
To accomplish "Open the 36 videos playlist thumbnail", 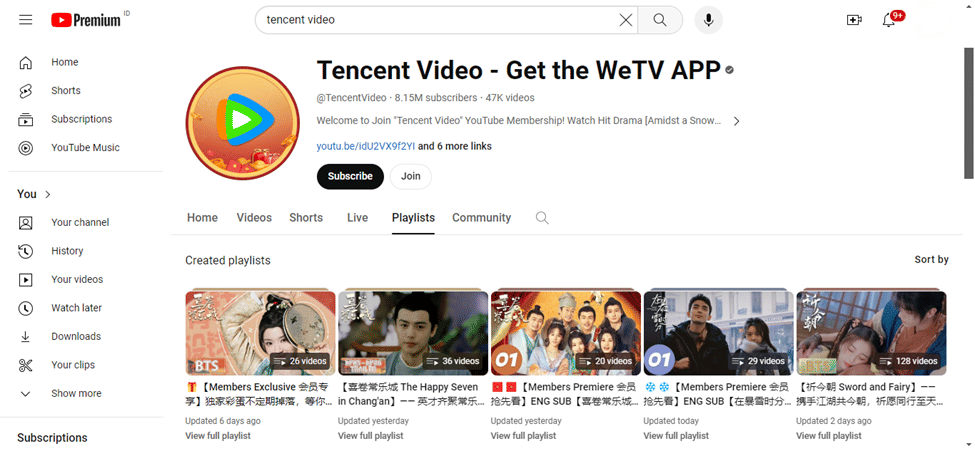I will pos(413,333).
